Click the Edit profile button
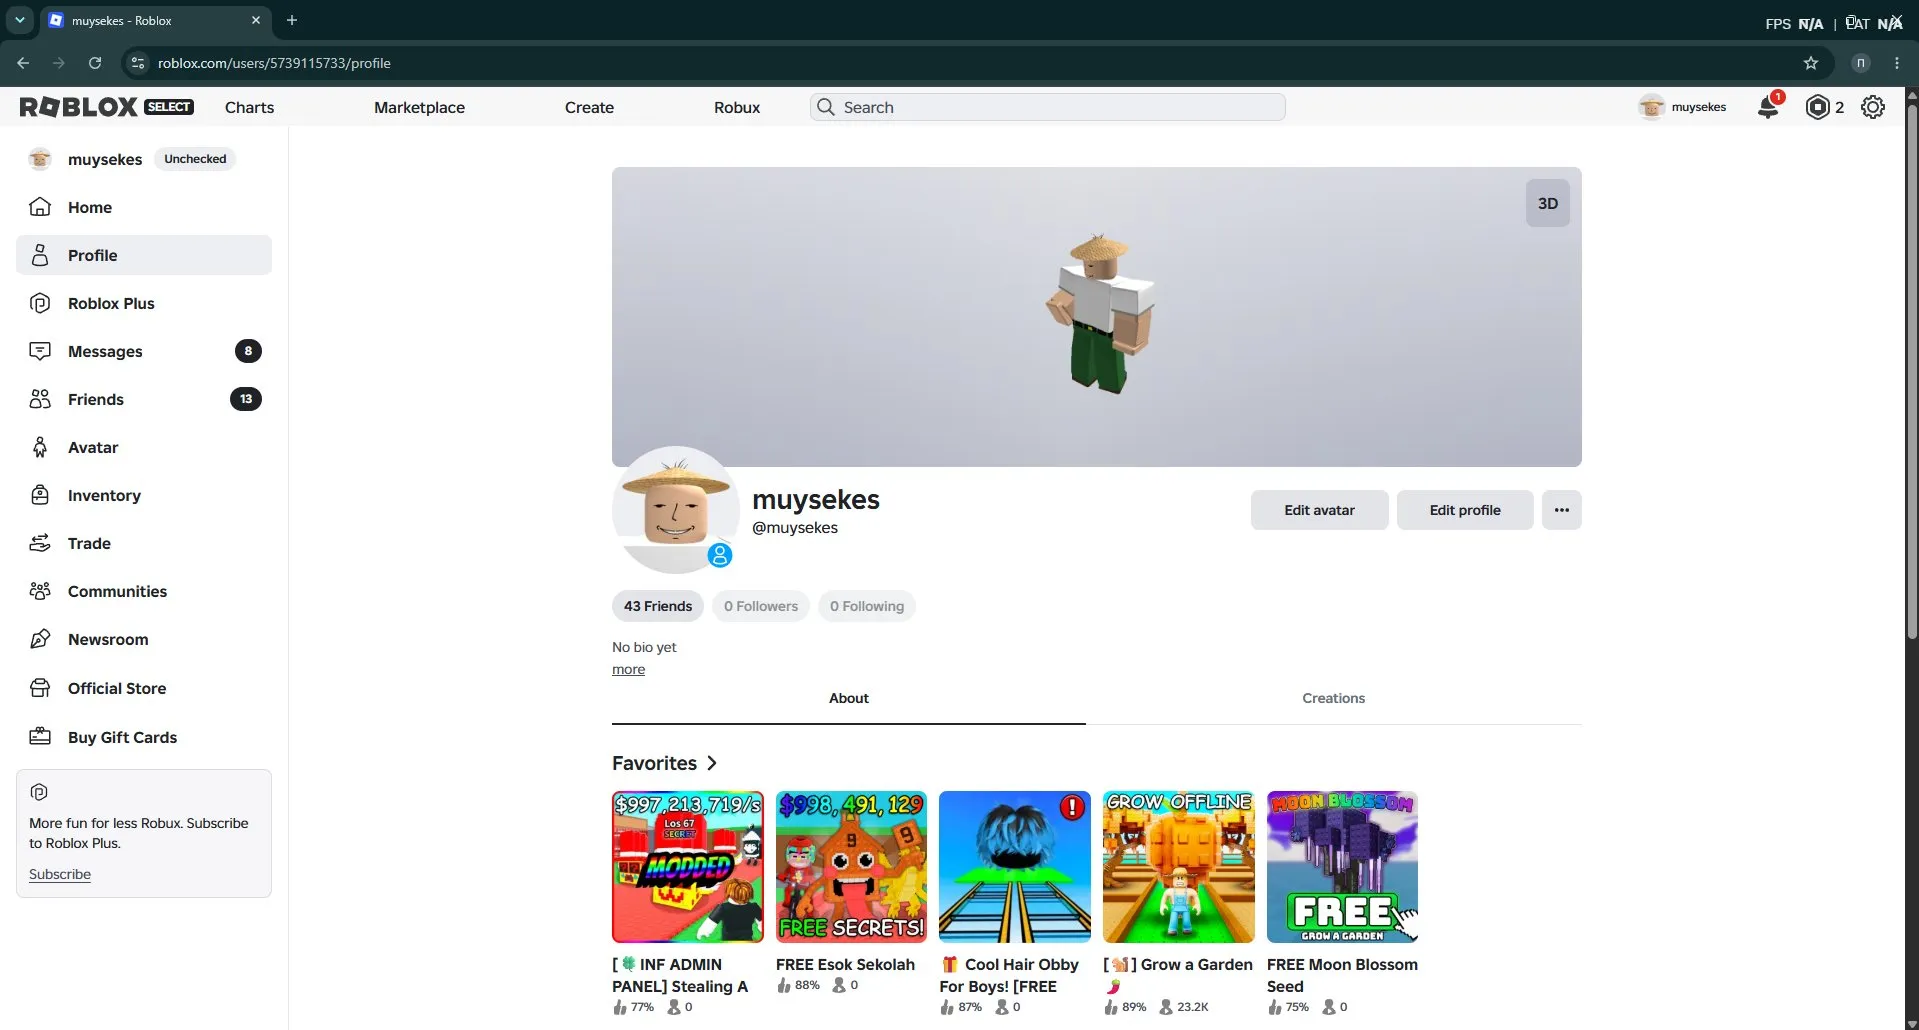Screen dimensions: 1919x1030 1465,510
